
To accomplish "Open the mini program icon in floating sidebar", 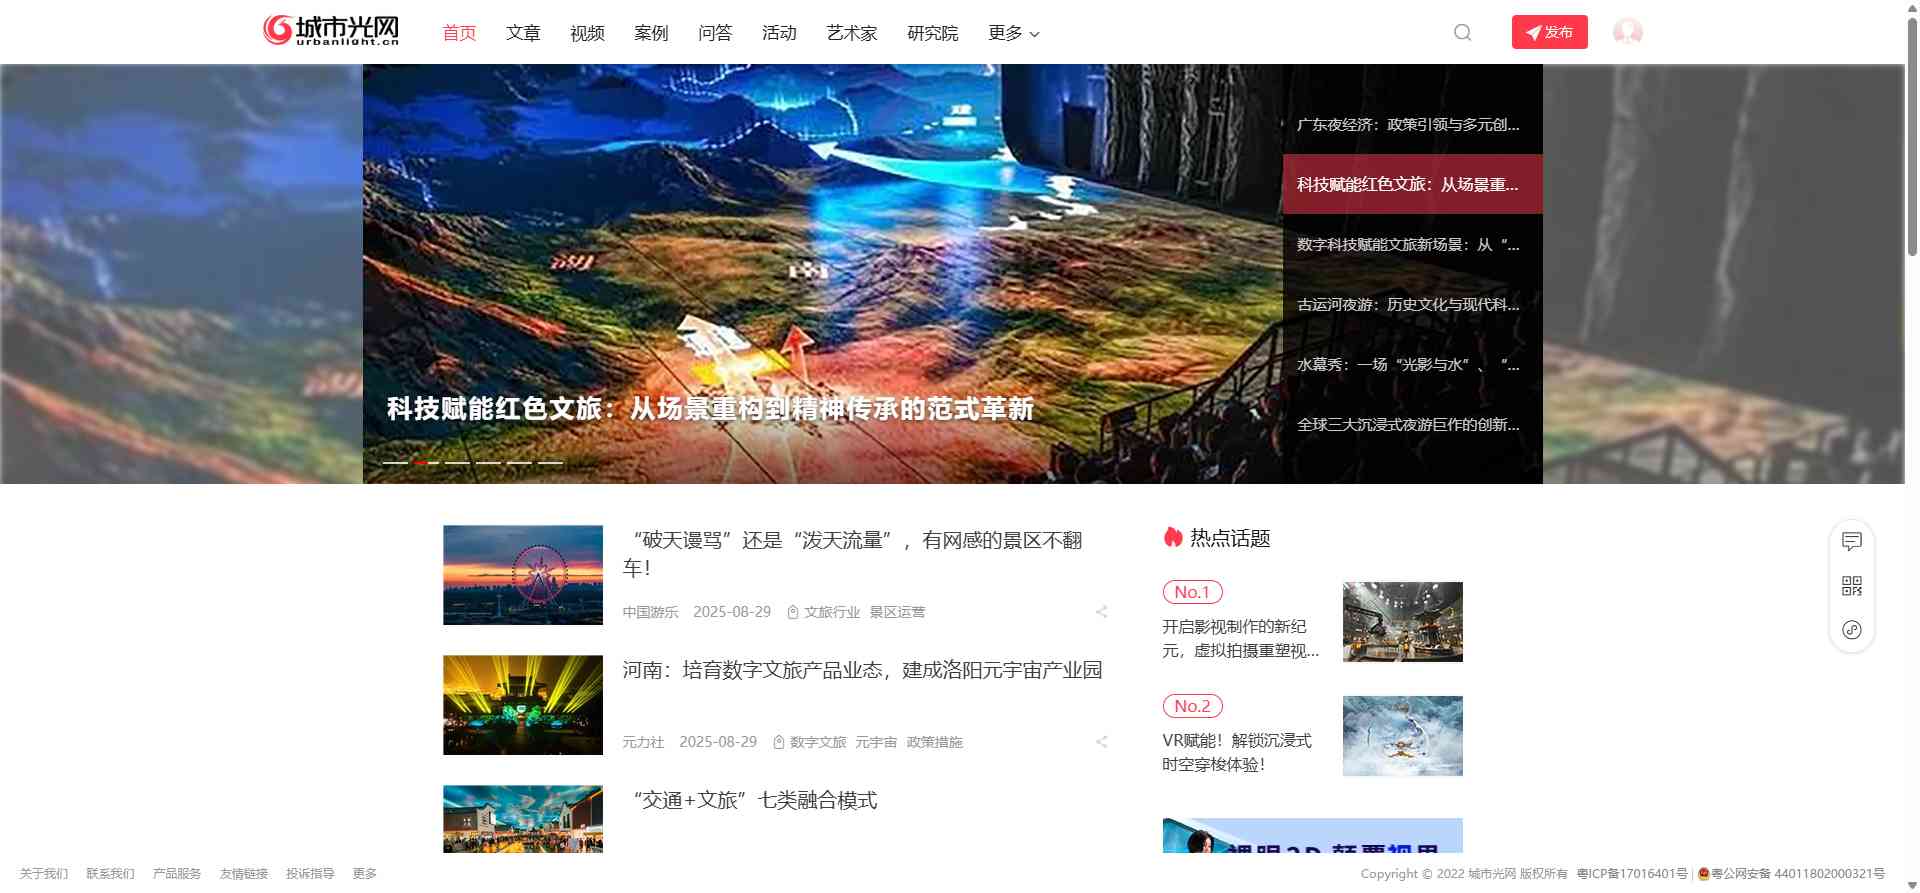I will [x=1851, y=630].
